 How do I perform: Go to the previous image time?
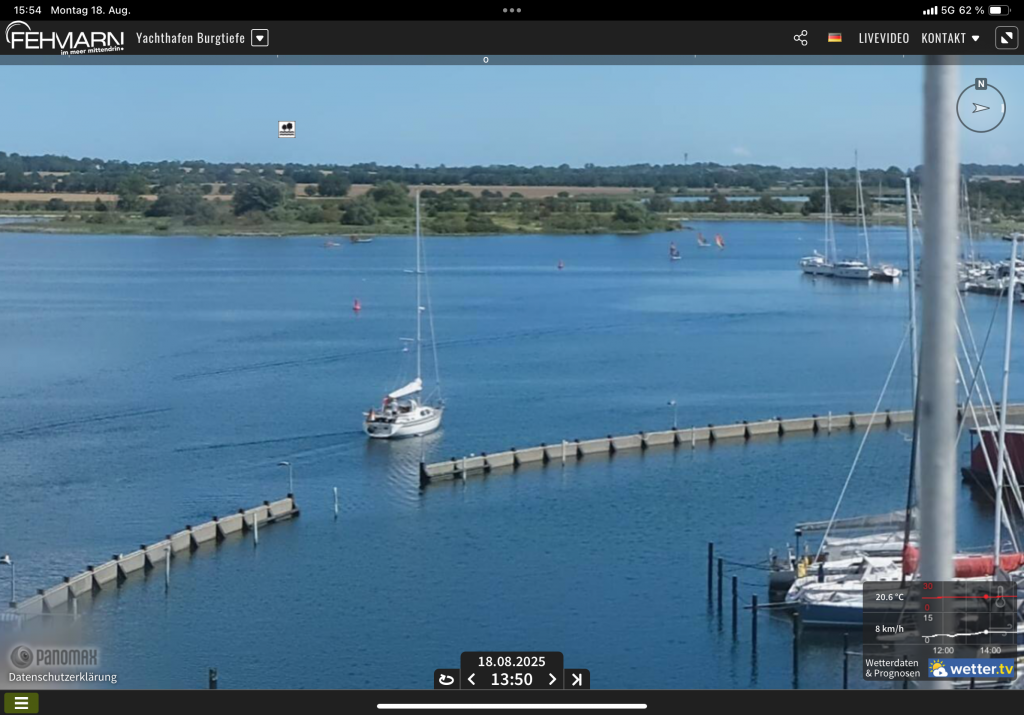[472, 680]
